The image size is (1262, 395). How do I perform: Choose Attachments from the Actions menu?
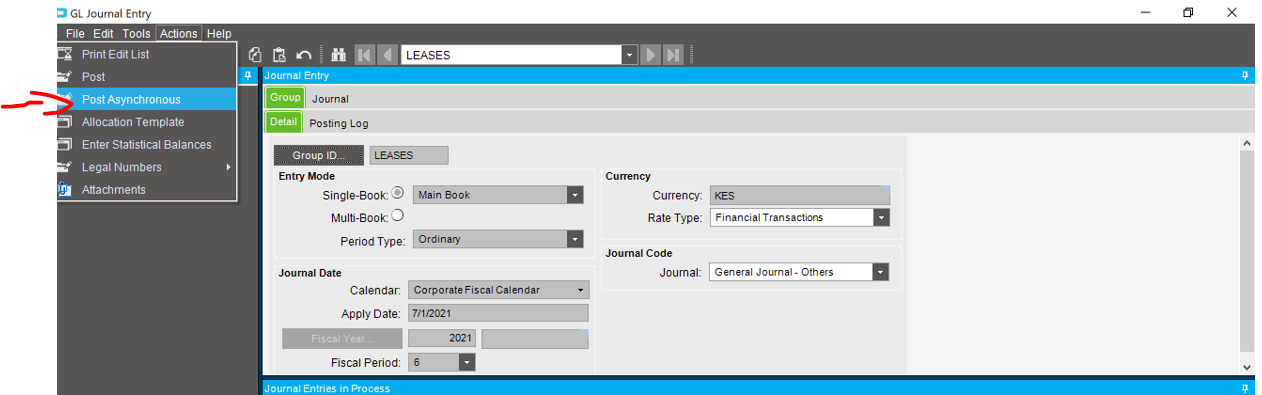pyautogui.click(x=146, y=189)
